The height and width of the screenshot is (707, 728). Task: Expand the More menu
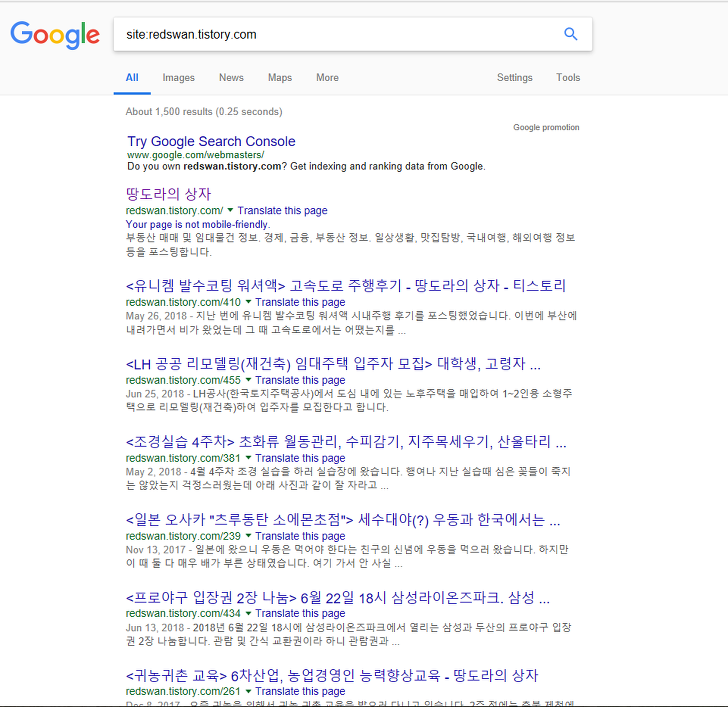pos(327,78)
